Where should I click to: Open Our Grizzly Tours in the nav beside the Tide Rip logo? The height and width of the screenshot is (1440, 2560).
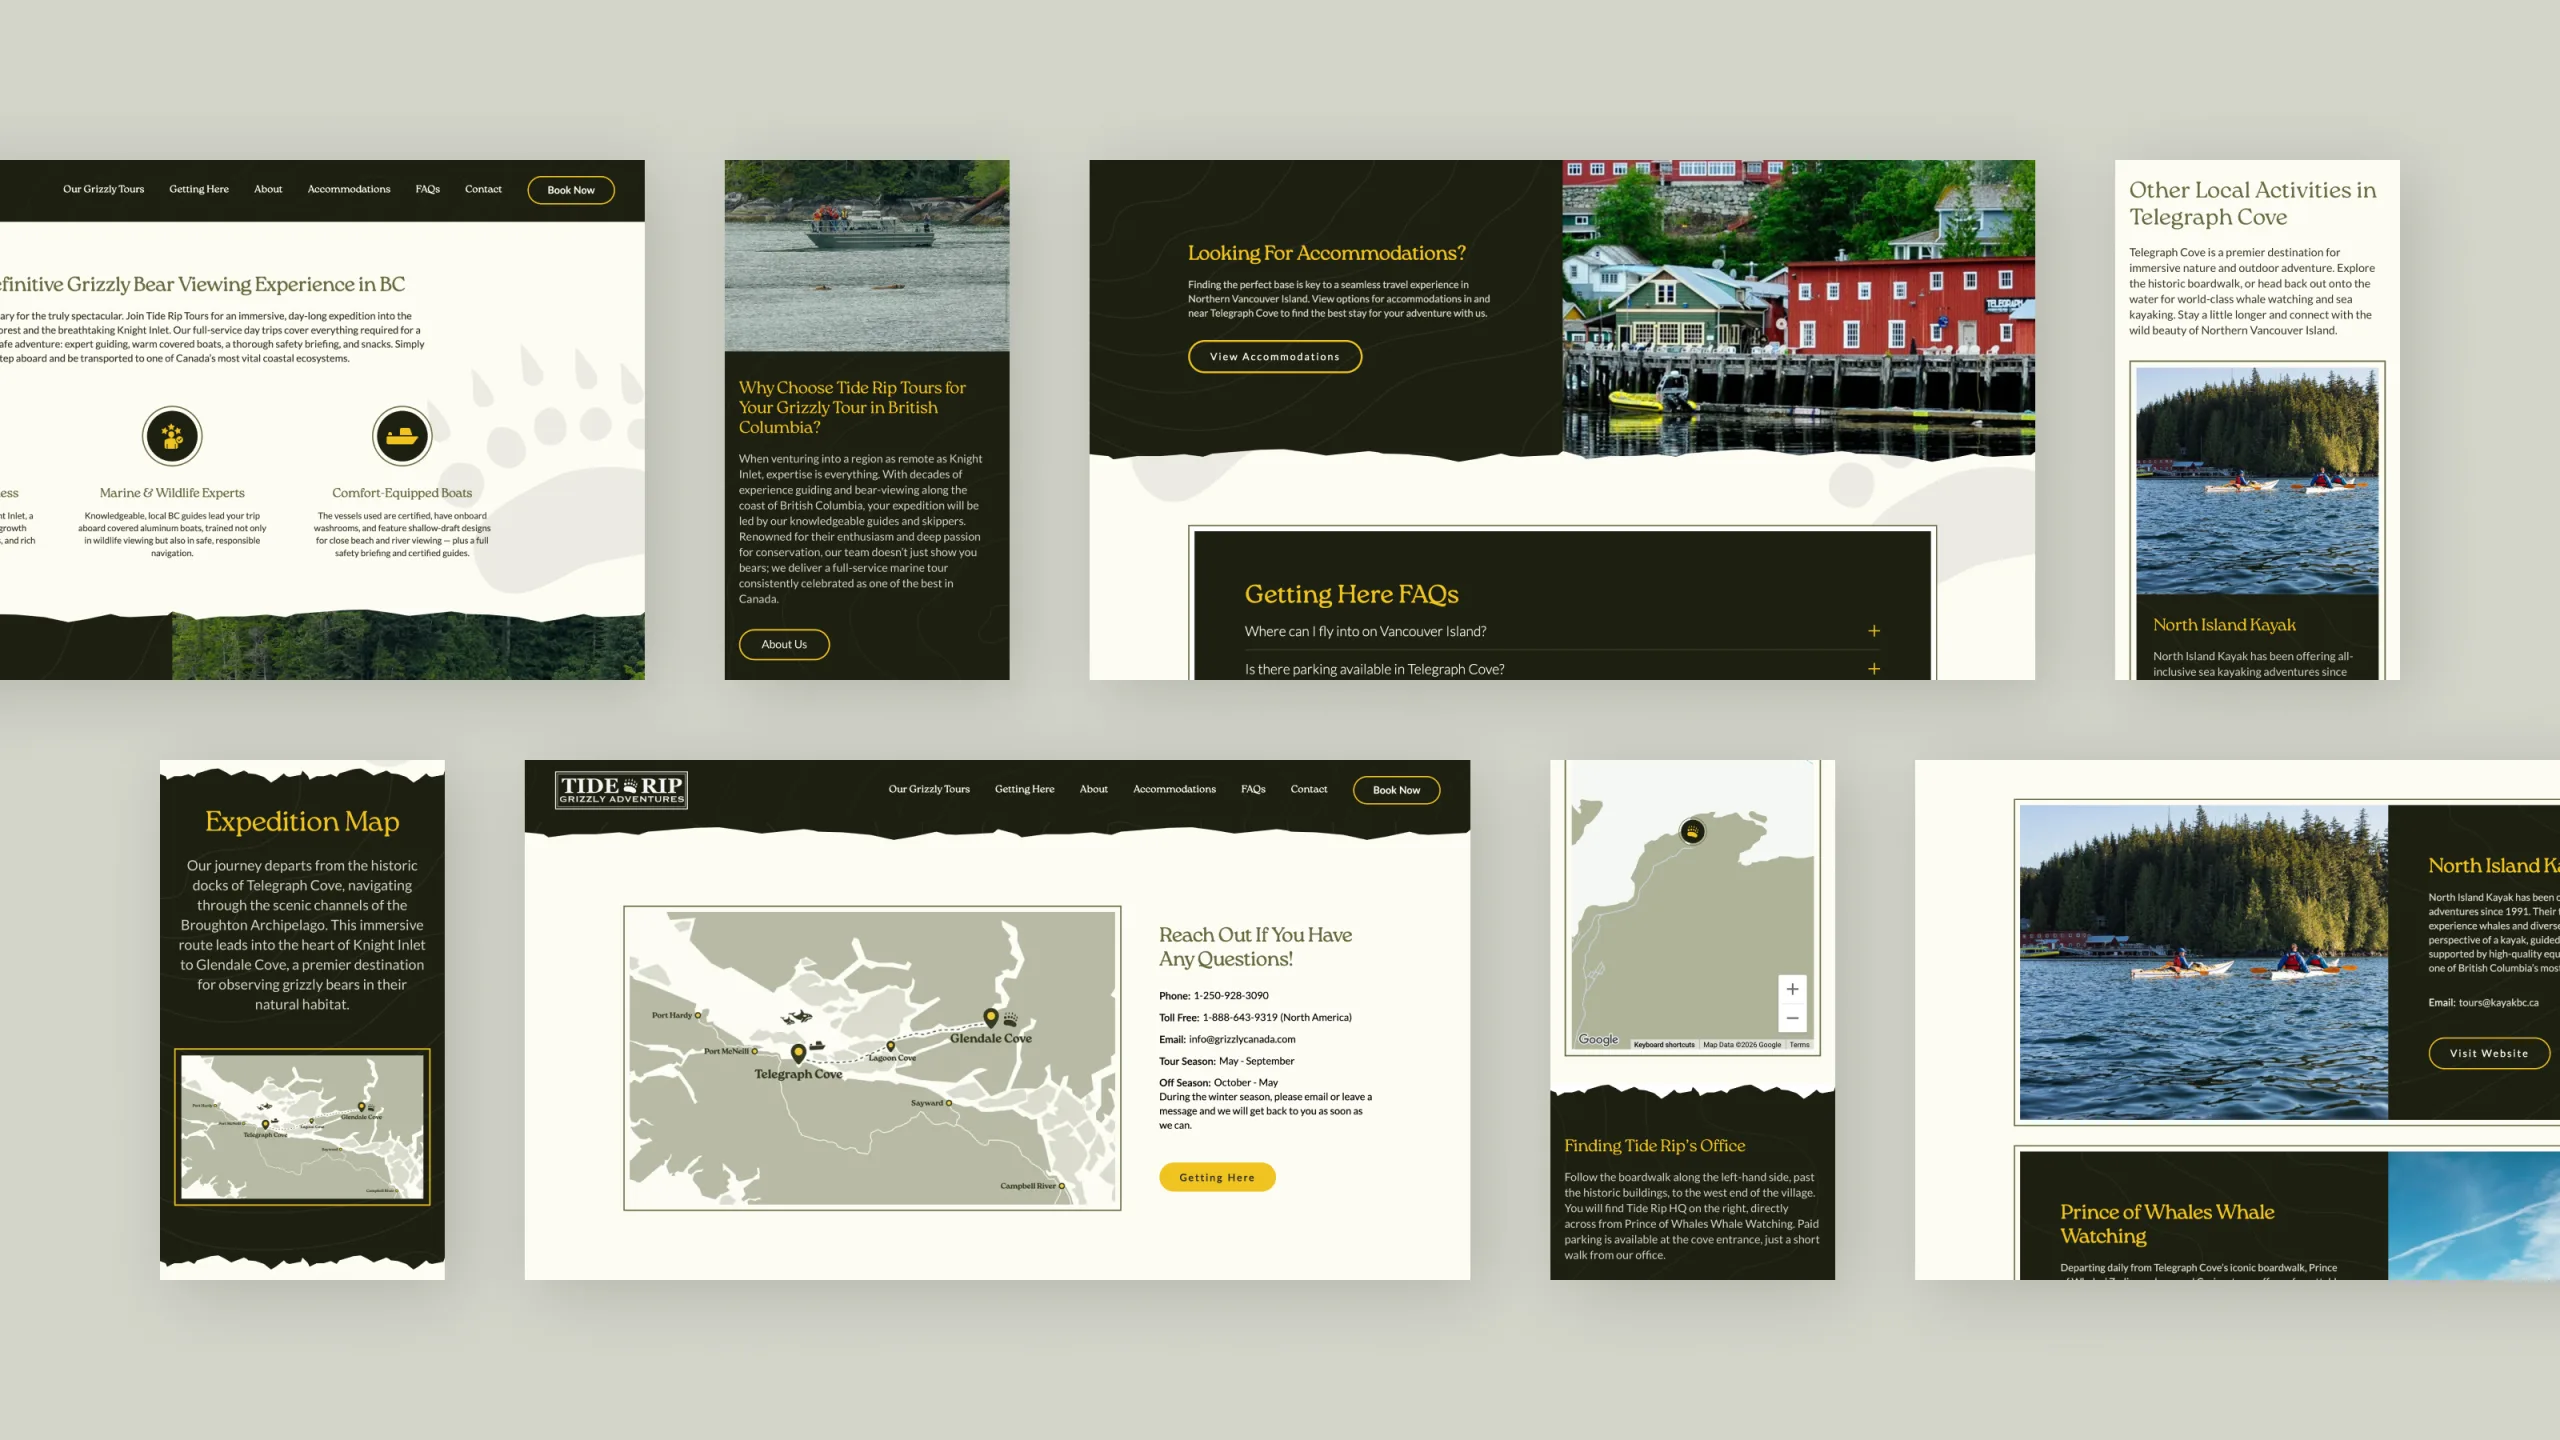tap(929, 789)
